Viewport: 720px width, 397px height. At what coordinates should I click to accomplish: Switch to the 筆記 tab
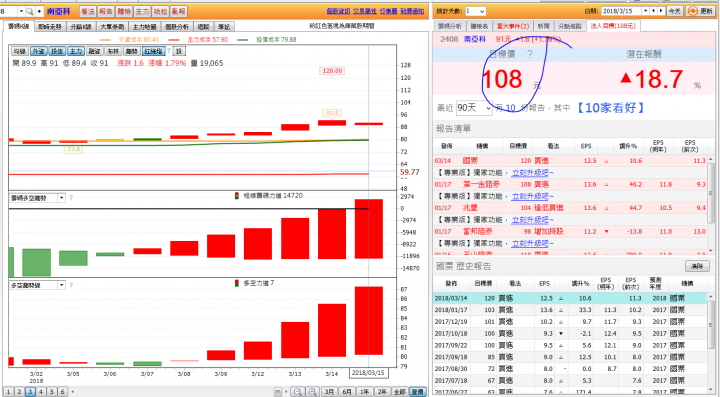pos(224,27)
